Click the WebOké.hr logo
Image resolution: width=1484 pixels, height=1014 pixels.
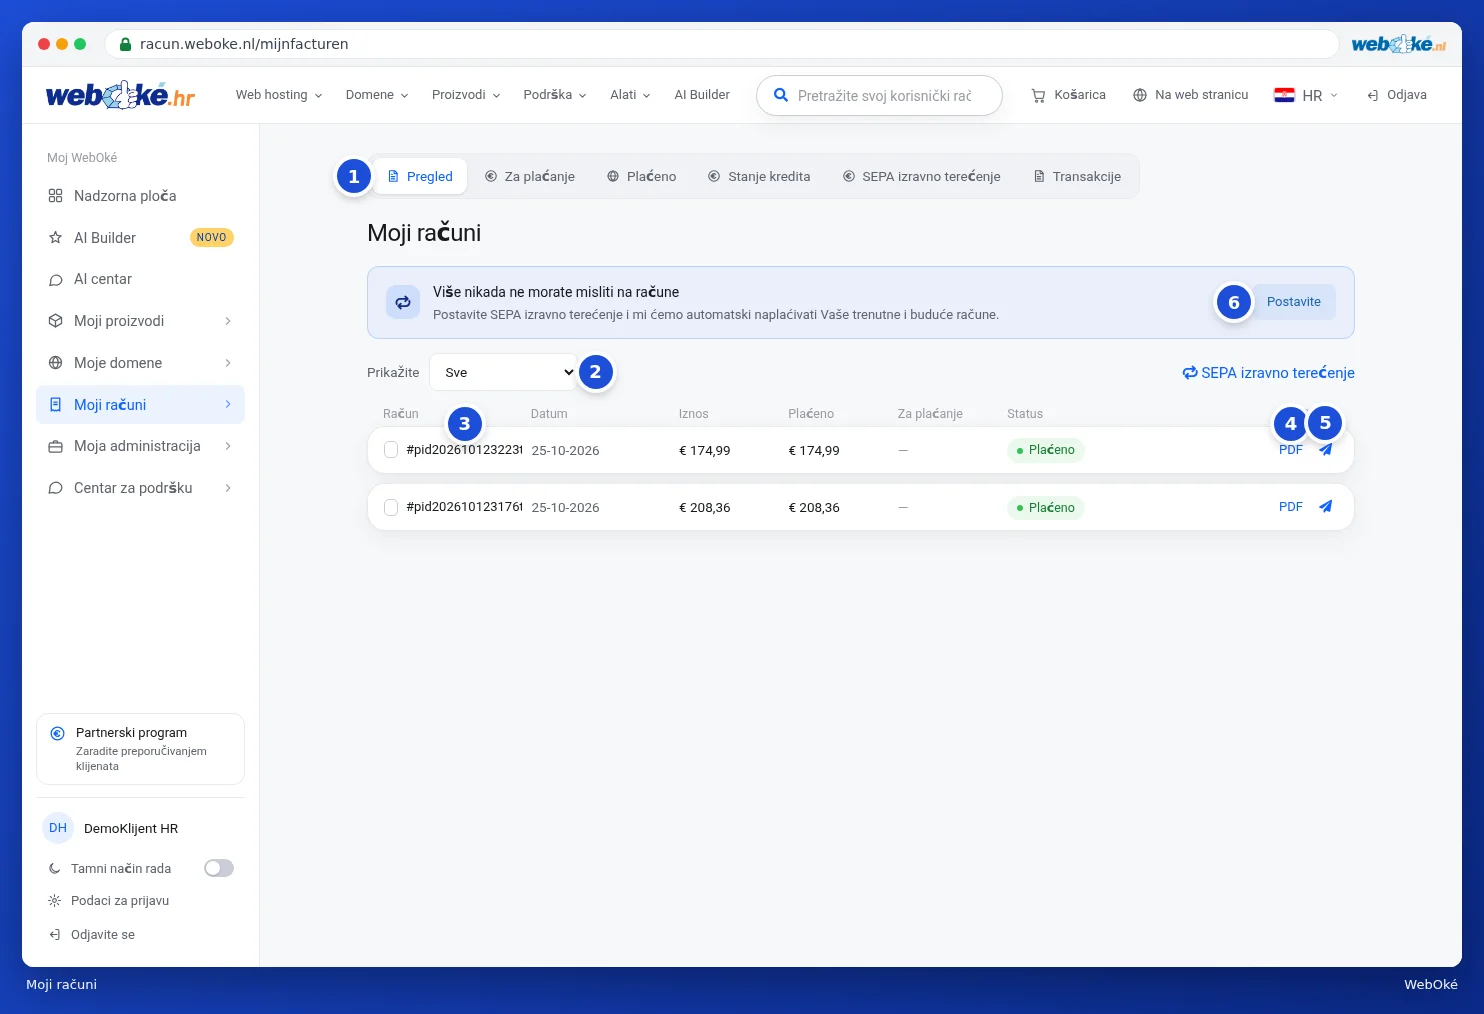pos(120,95)
